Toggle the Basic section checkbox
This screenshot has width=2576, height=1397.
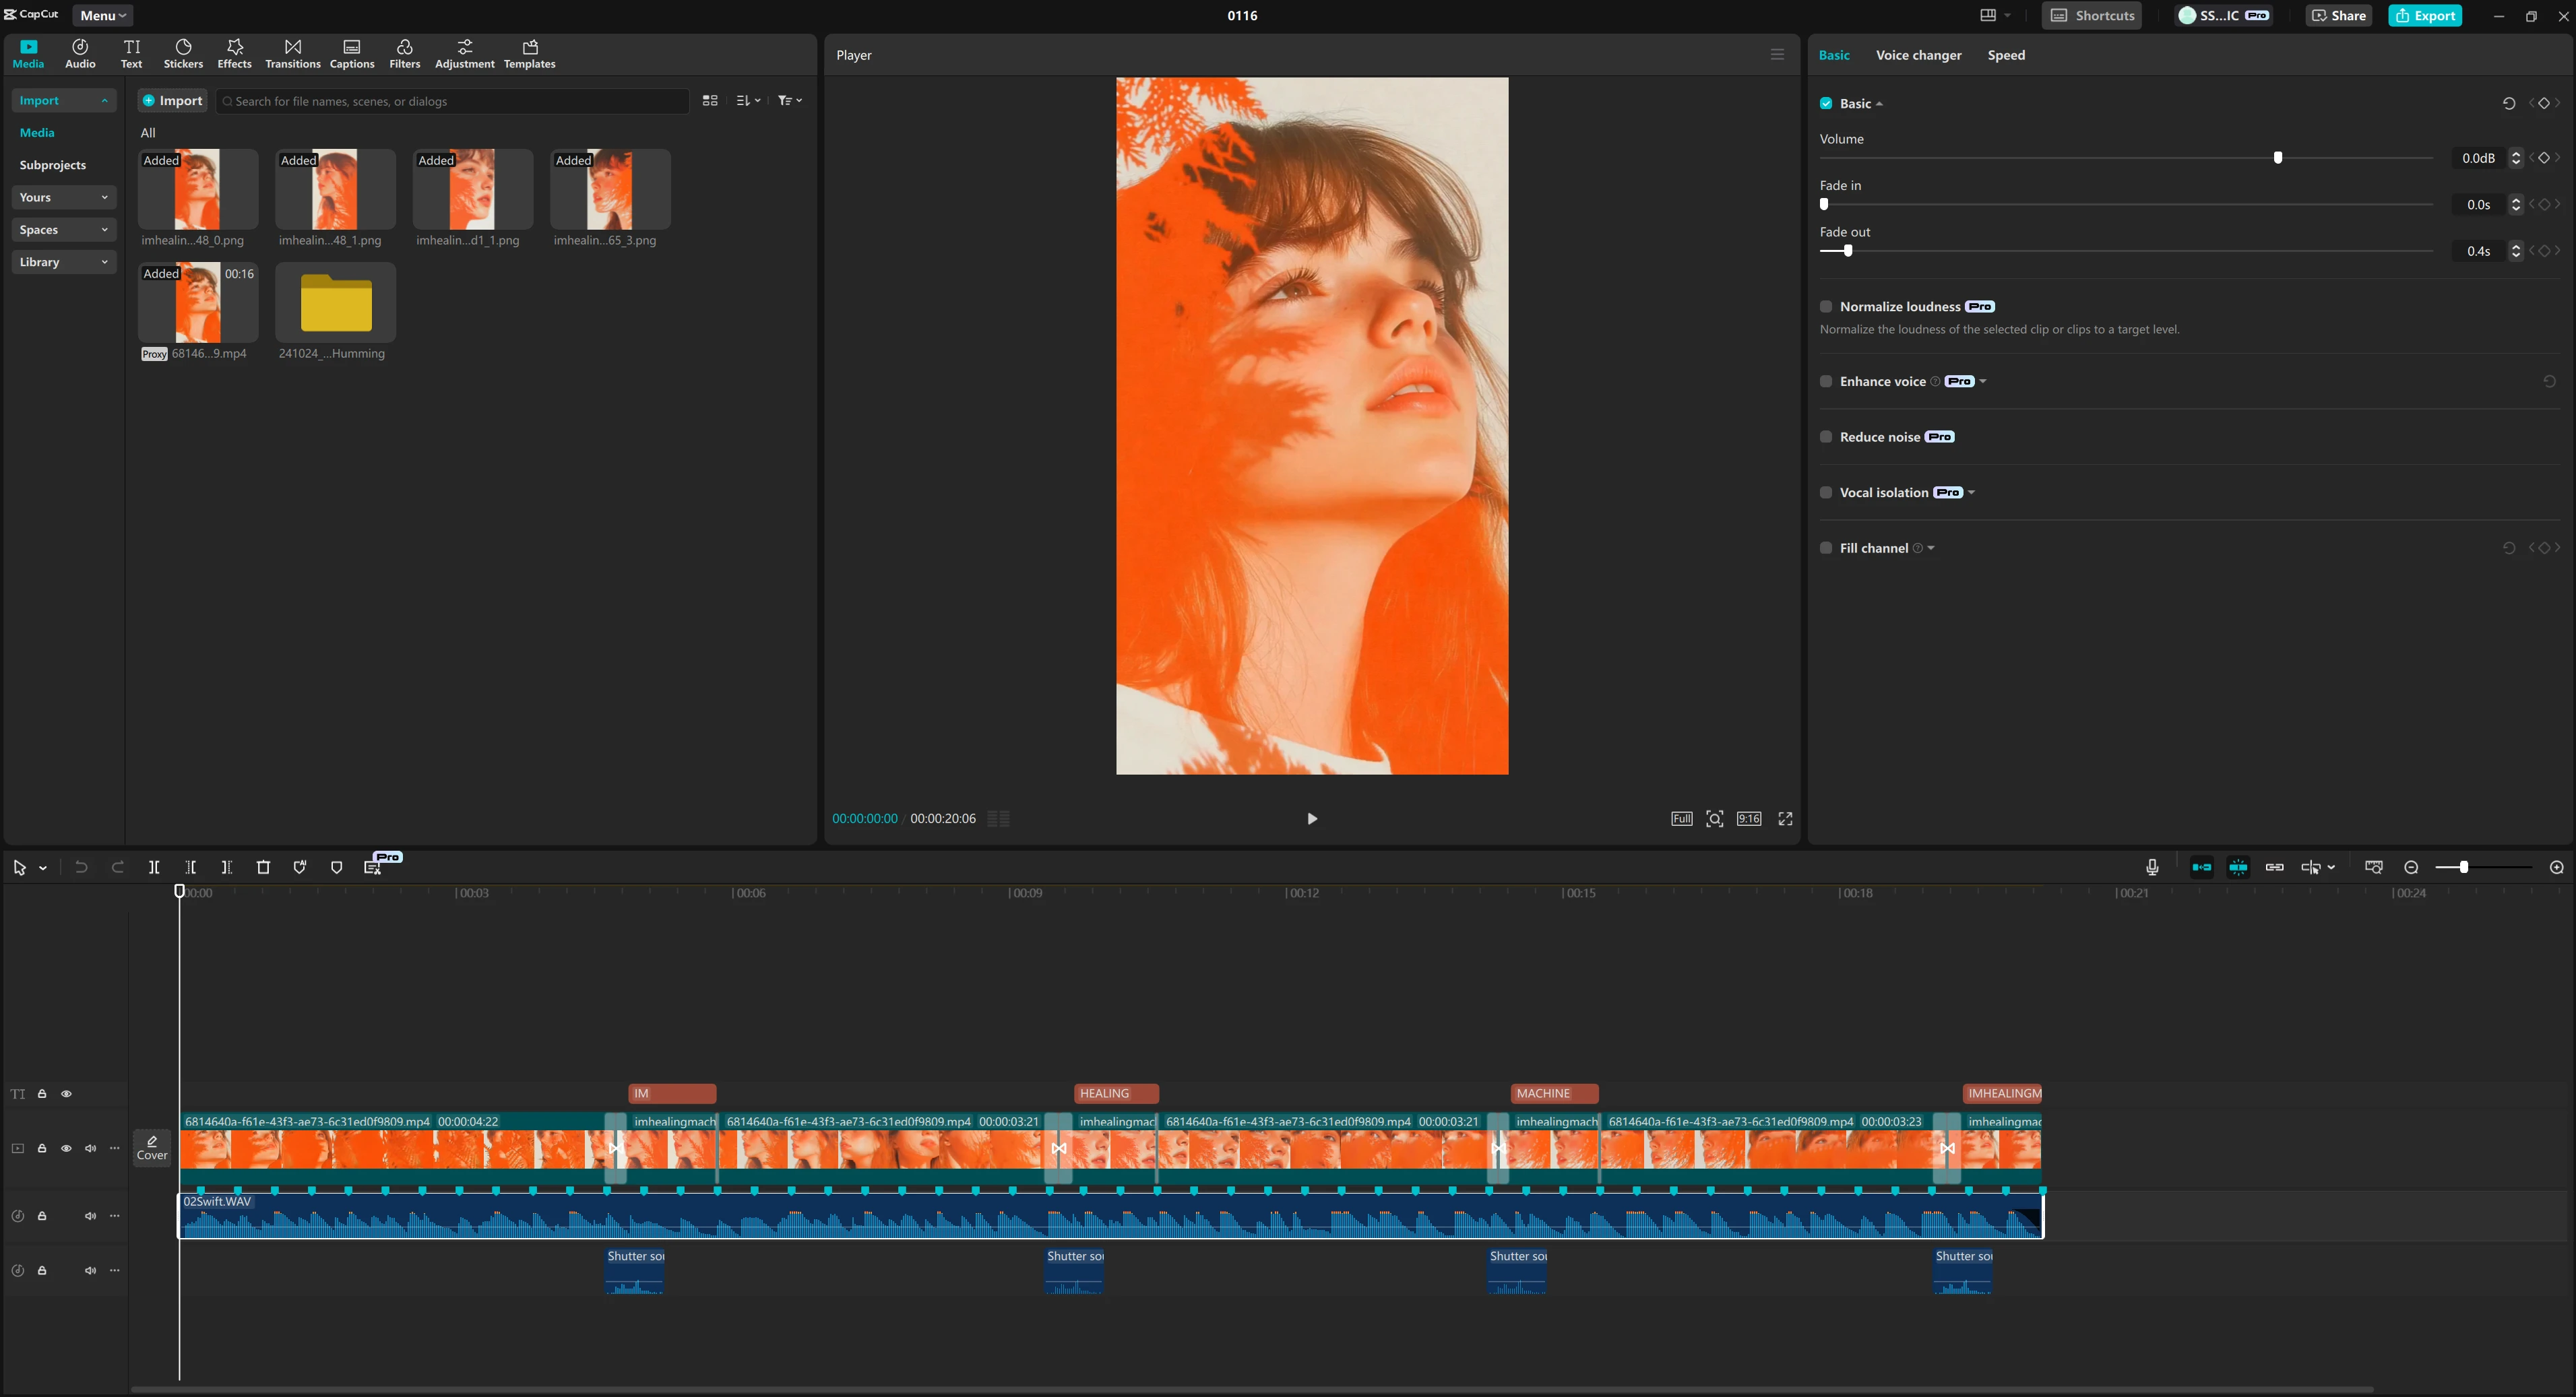point(1826,103)
